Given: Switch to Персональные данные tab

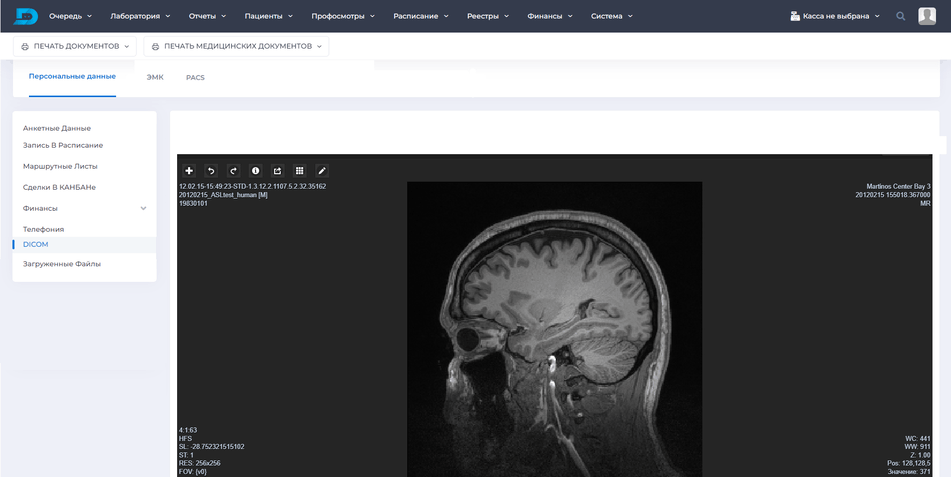Looking at the screenshot, I should [72, 76].
